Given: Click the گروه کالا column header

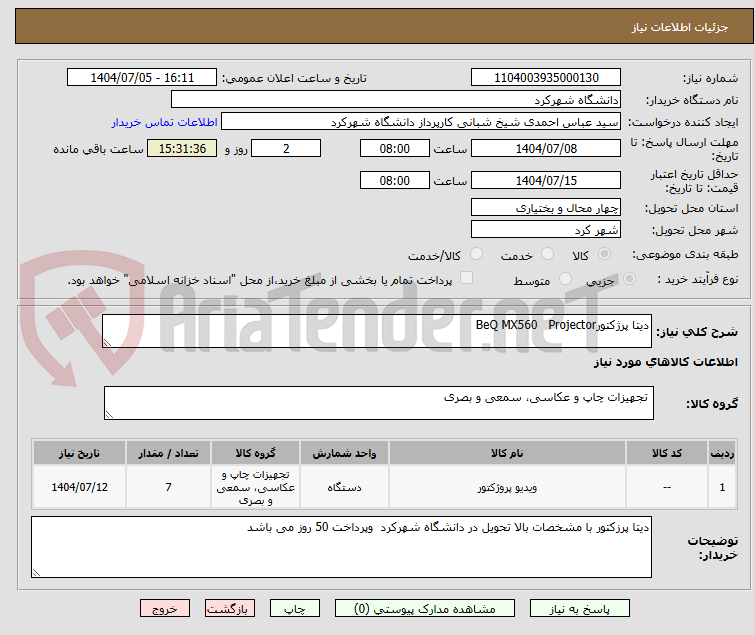Looking at the screenshot, I should coord(256,453).
